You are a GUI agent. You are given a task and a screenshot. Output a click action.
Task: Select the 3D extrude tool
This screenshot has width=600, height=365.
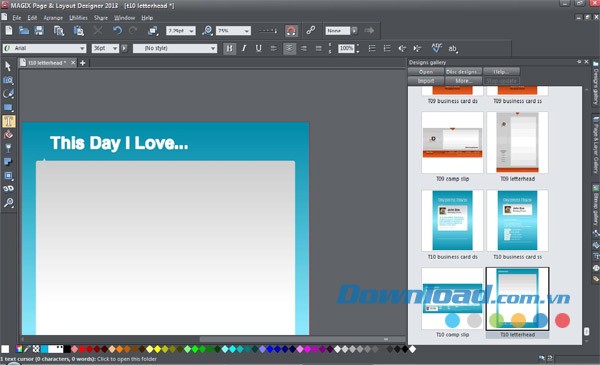pyautogui.click(x=8, y=189)
